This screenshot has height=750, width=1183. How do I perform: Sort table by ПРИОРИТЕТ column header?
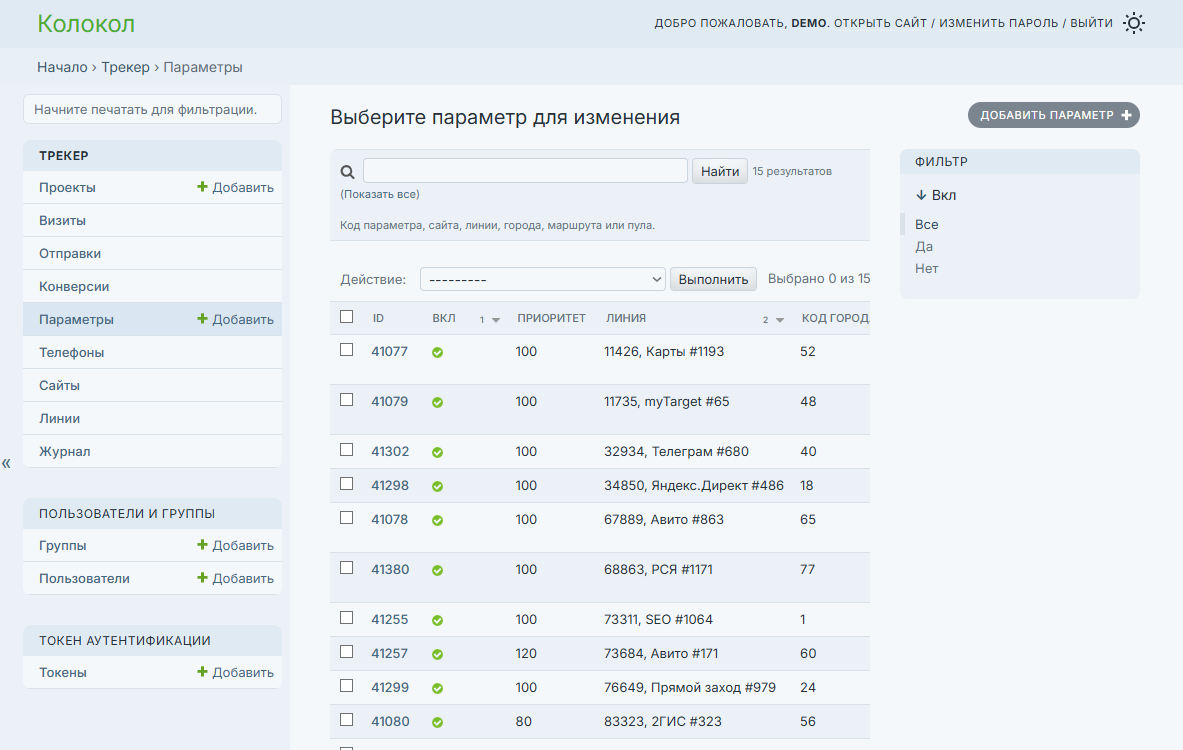click(551, 318)
